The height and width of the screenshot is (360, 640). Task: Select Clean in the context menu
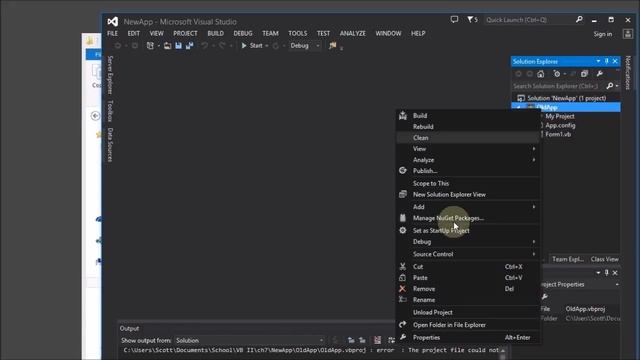468,138
